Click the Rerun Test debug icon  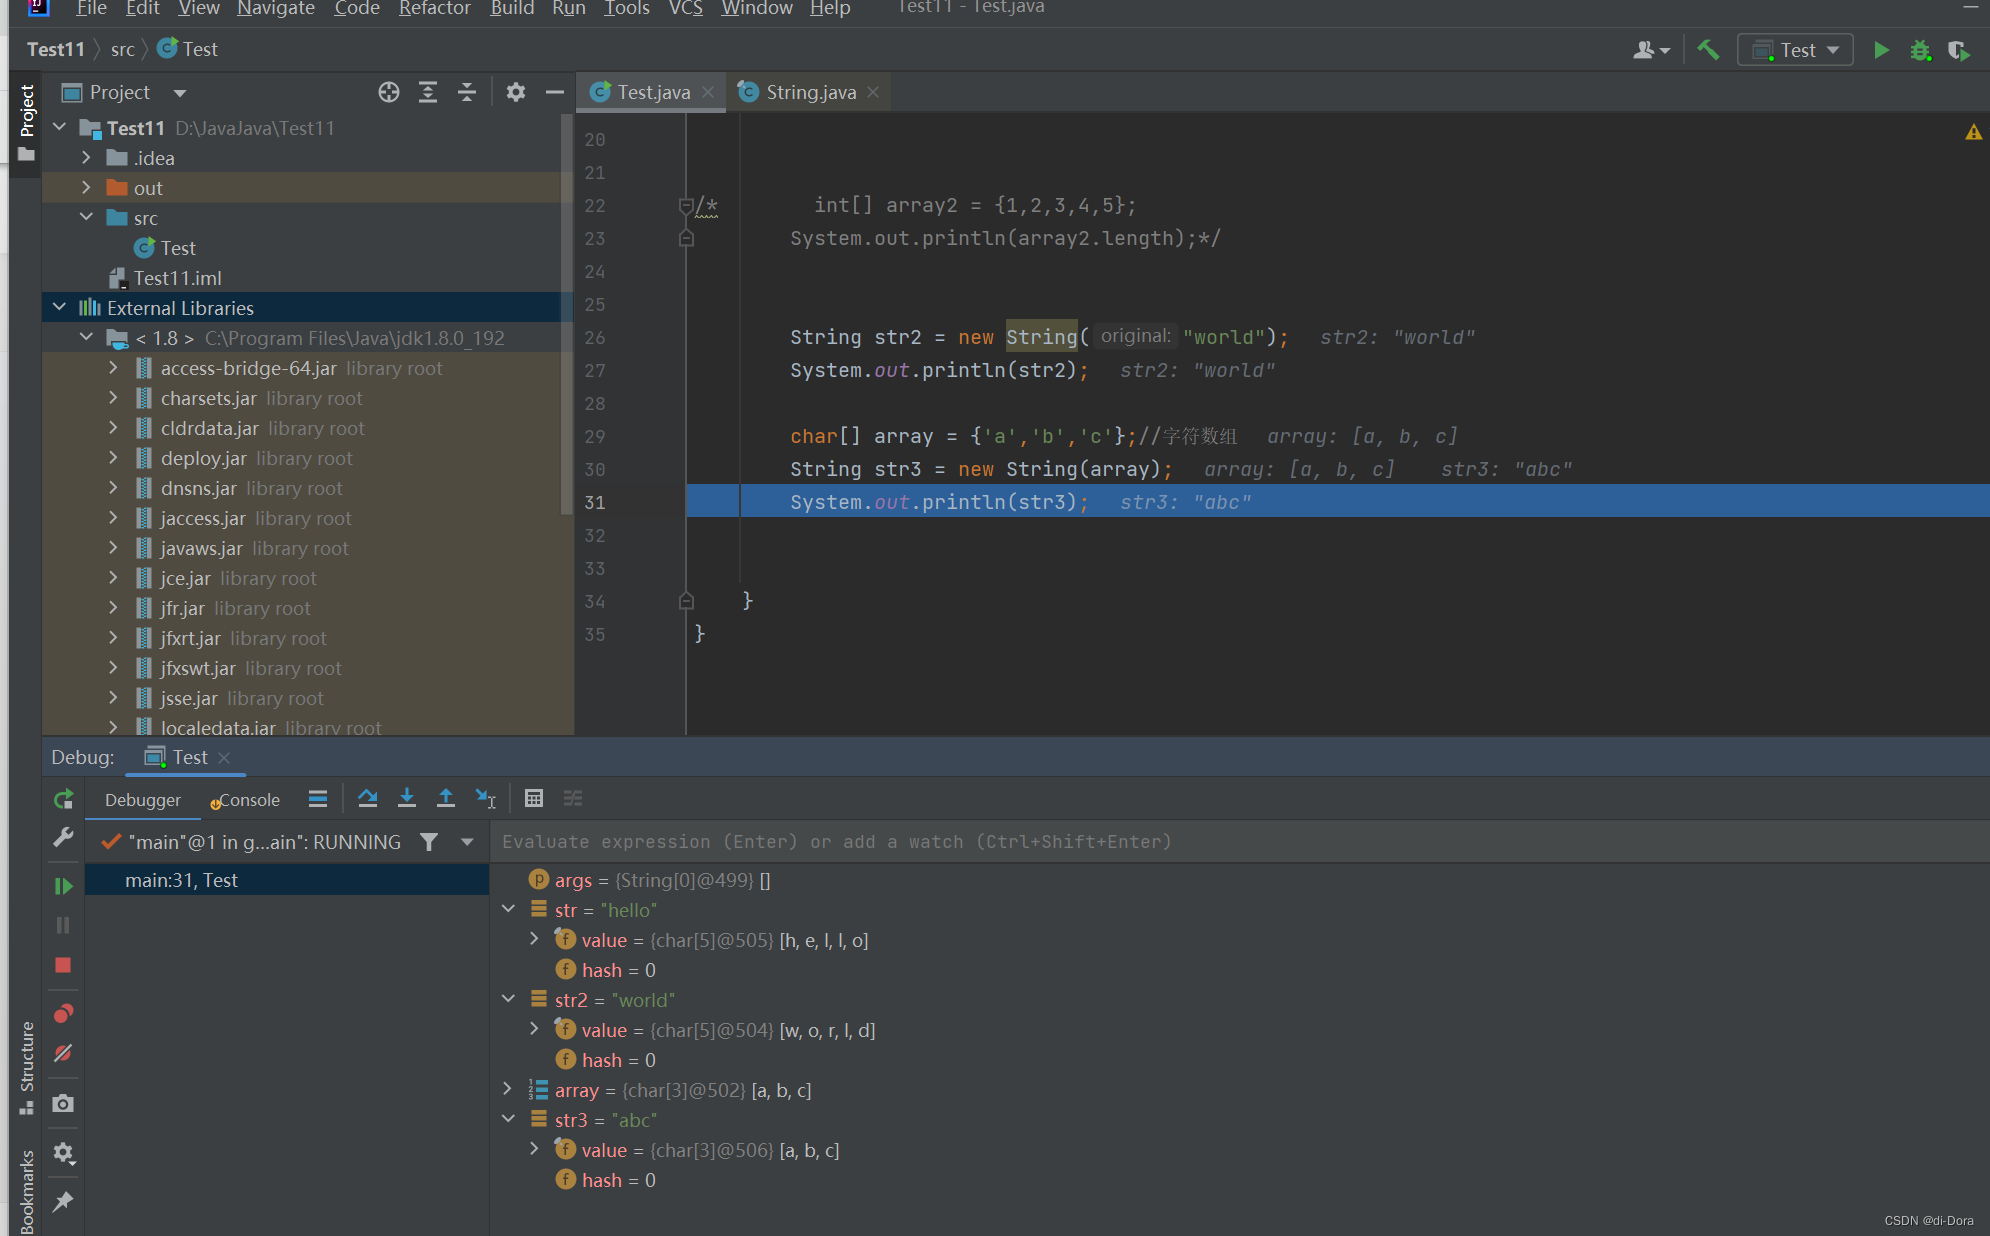coord(63,799)
